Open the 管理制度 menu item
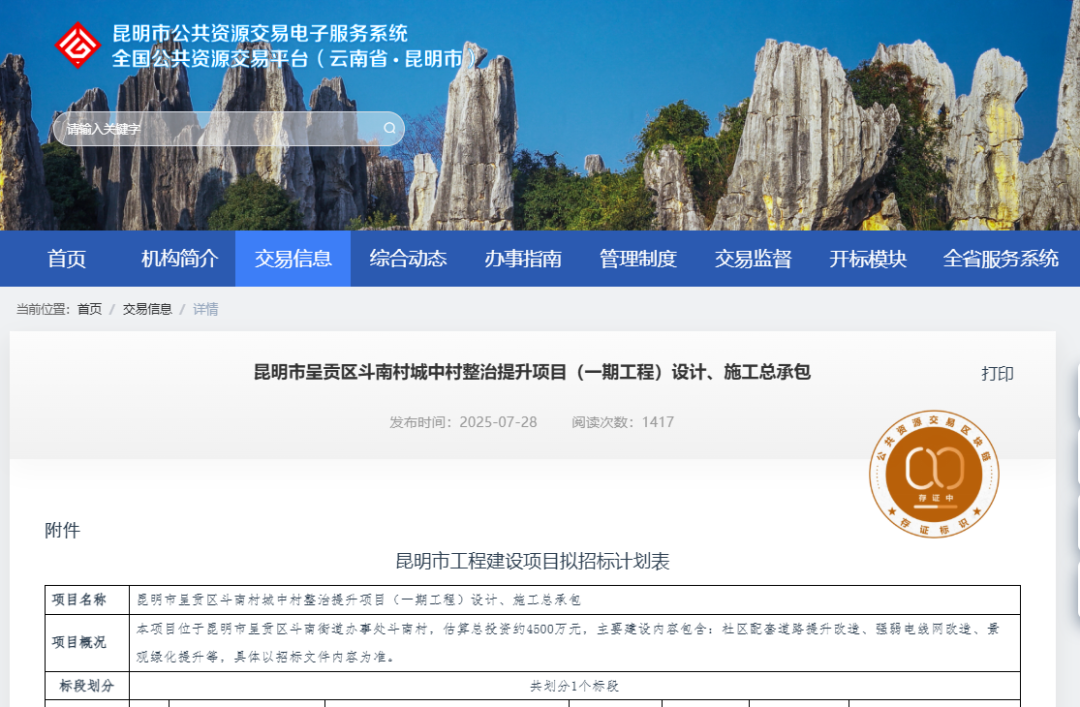The height and width of the screenshot is (707, 1080). (638, 259)
